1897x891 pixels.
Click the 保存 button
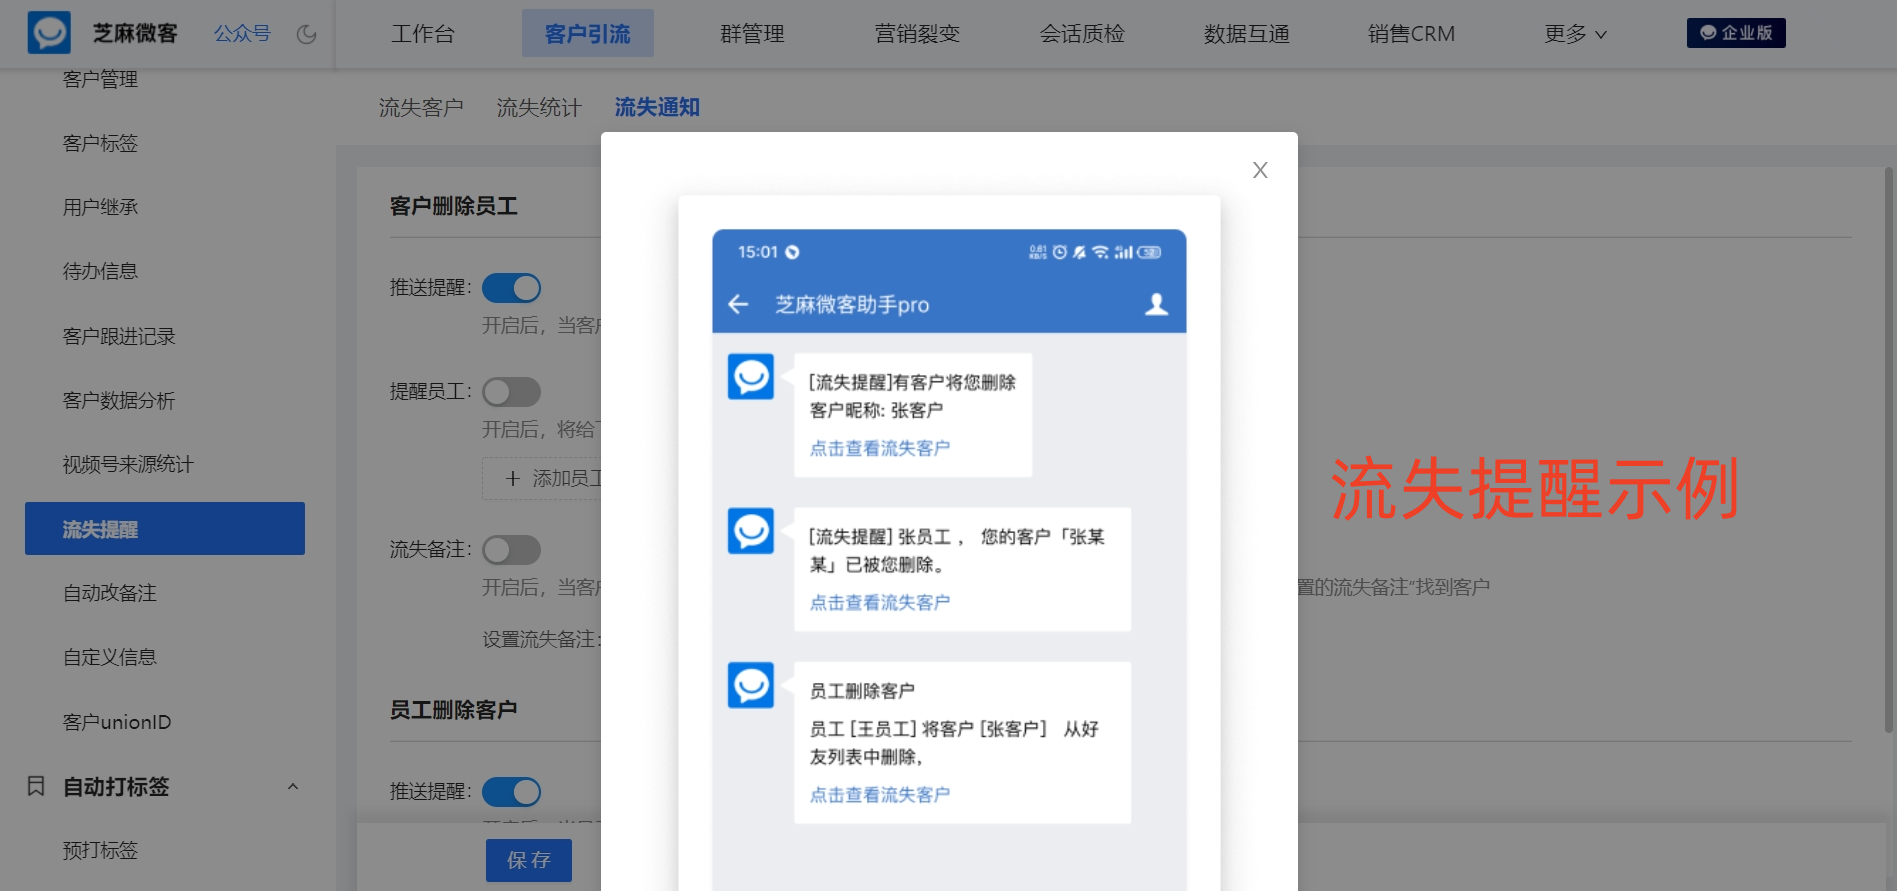click(529, 860)
